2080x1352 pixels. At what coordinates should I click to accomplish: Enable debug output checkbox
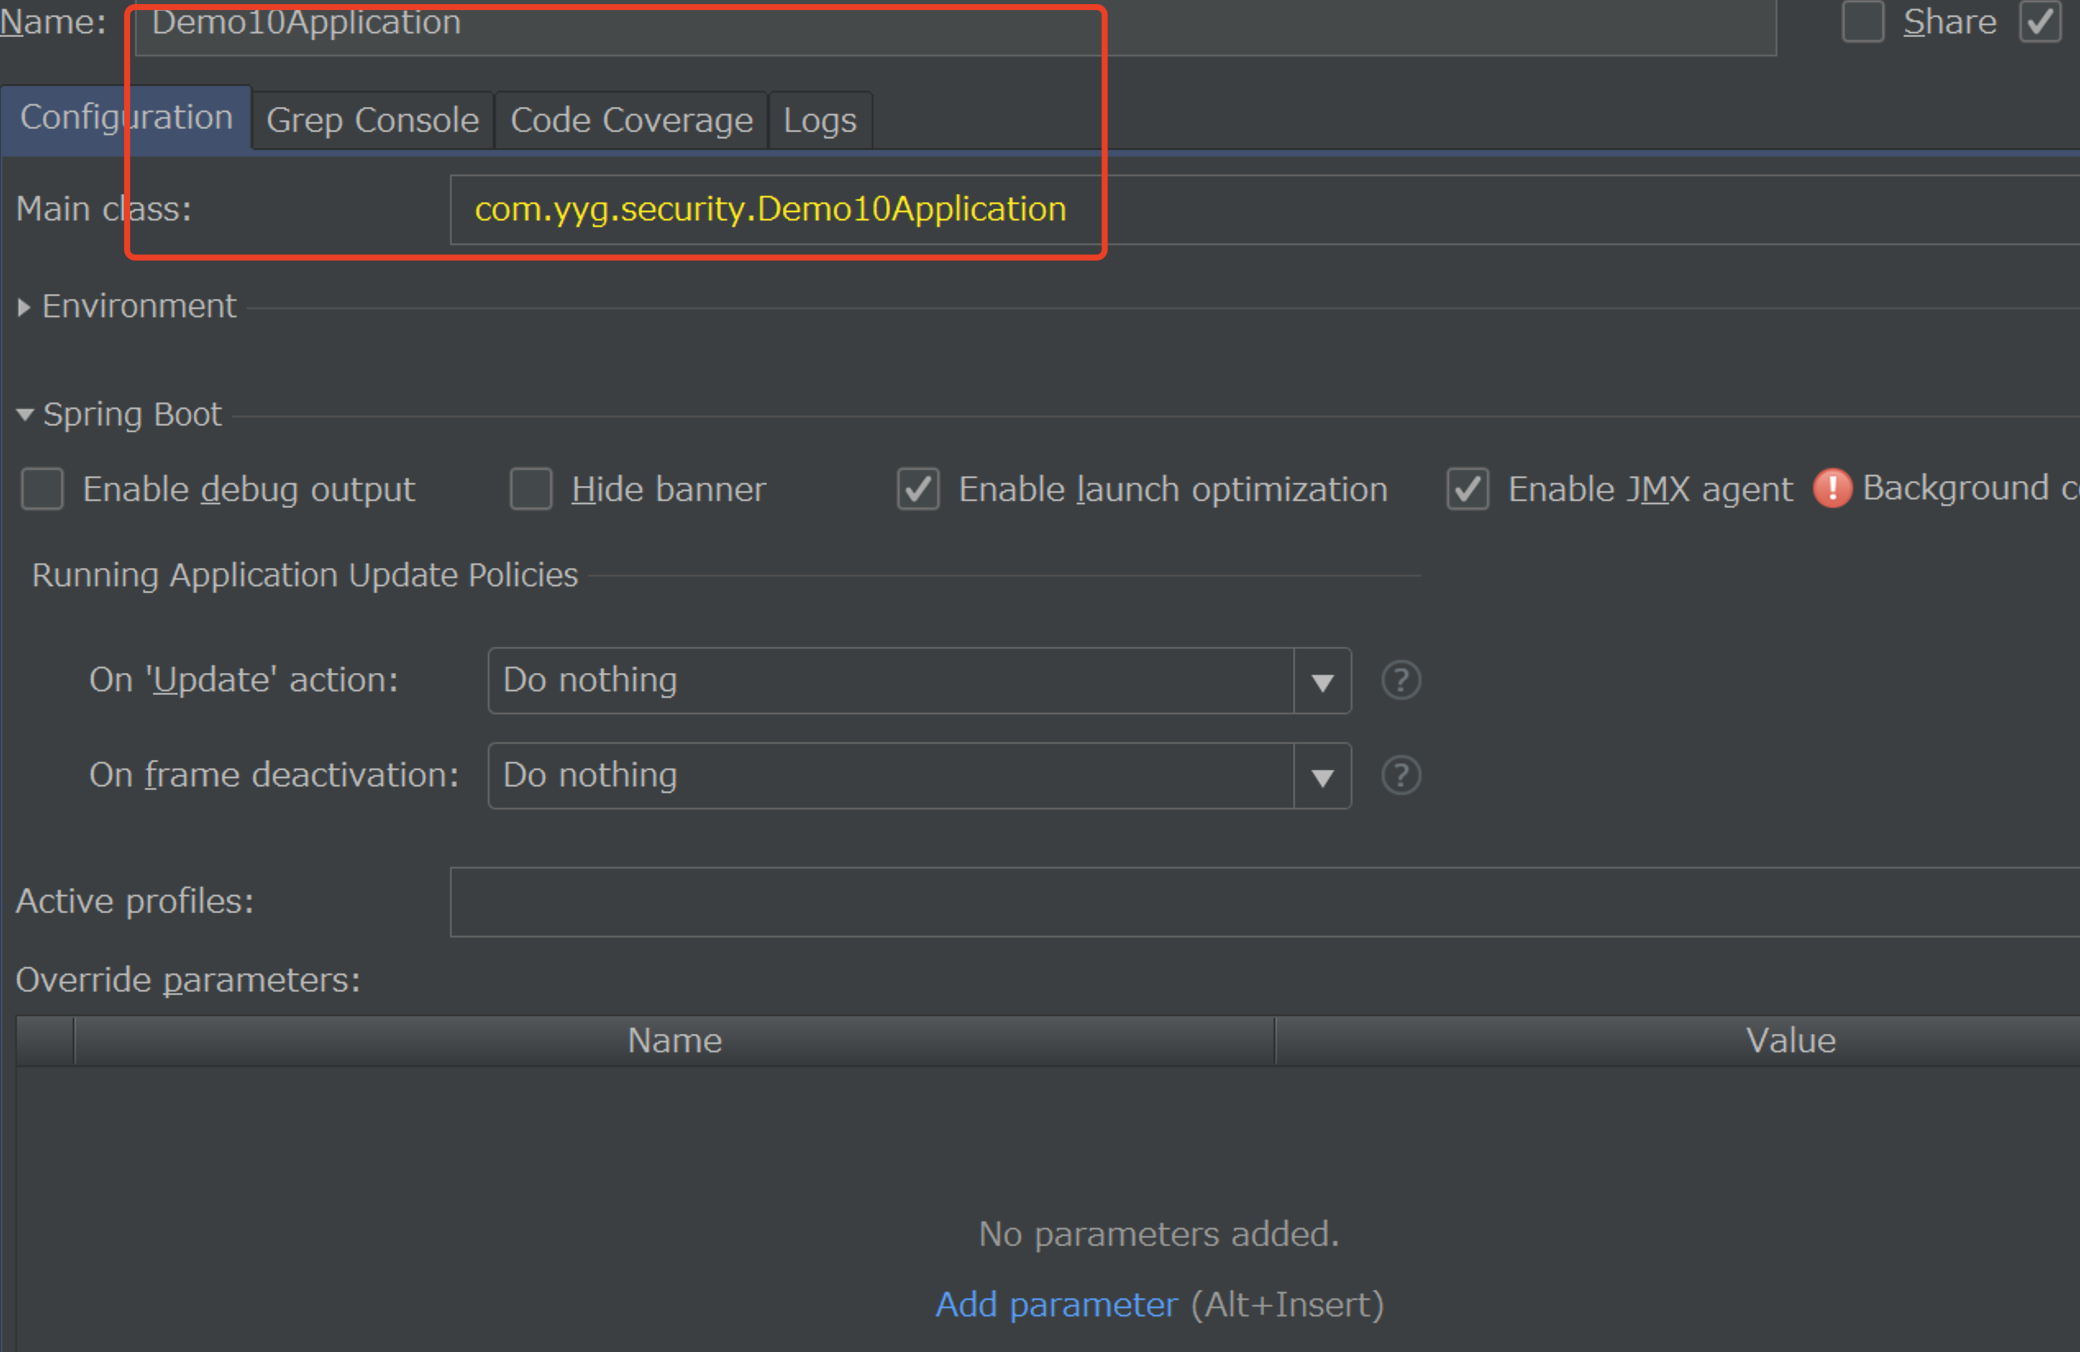coord(42,489)
